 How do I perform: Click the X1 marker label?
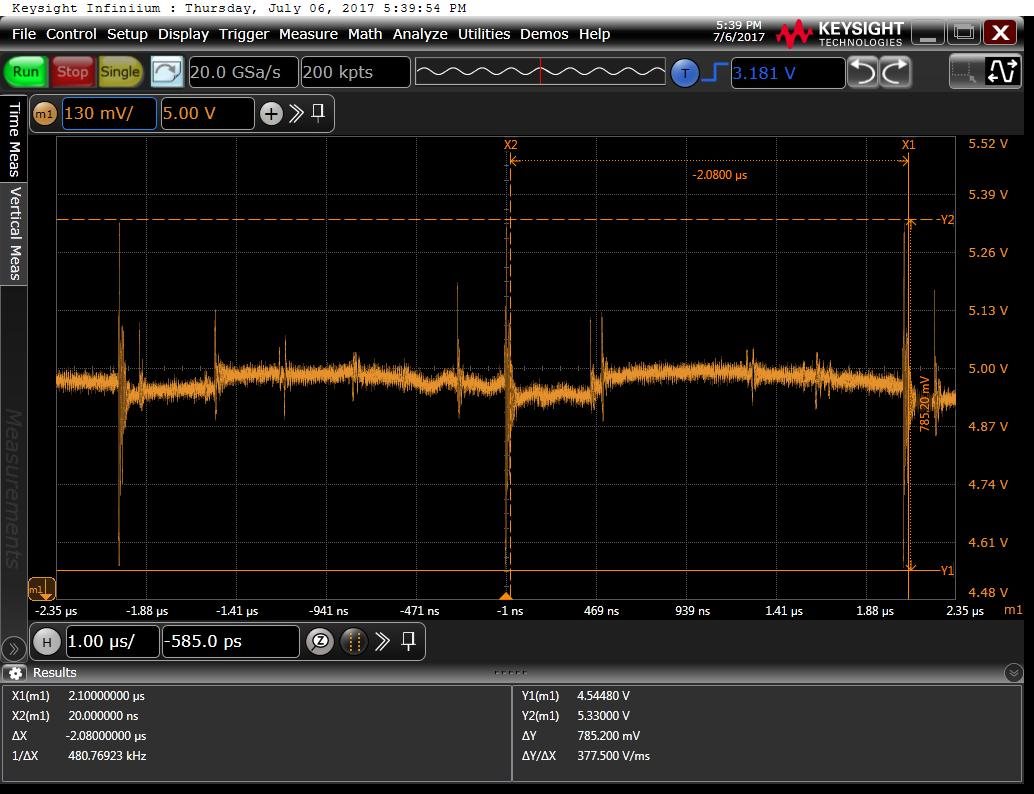point(908,144)
